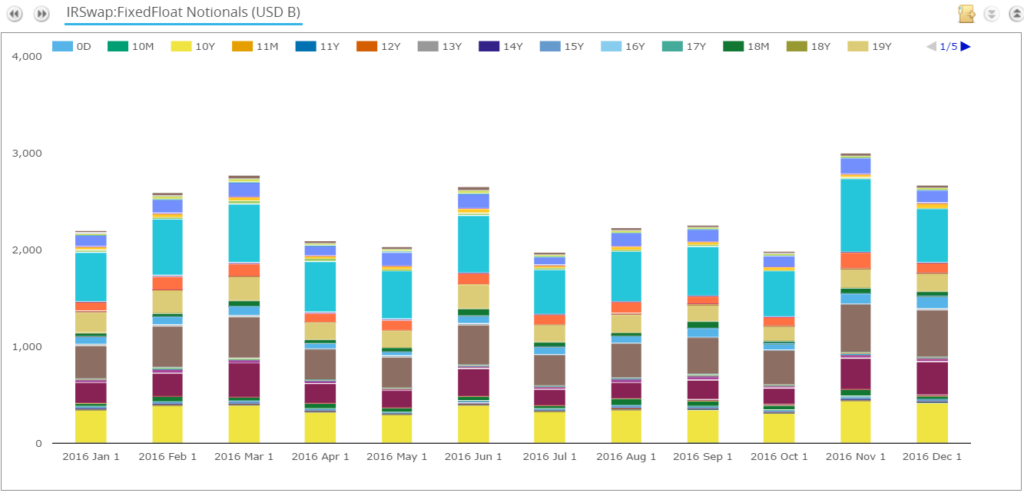1024x493 pixels.
Task: Click the rewind double-arrow icon
Action: click(x=14, y=14)
